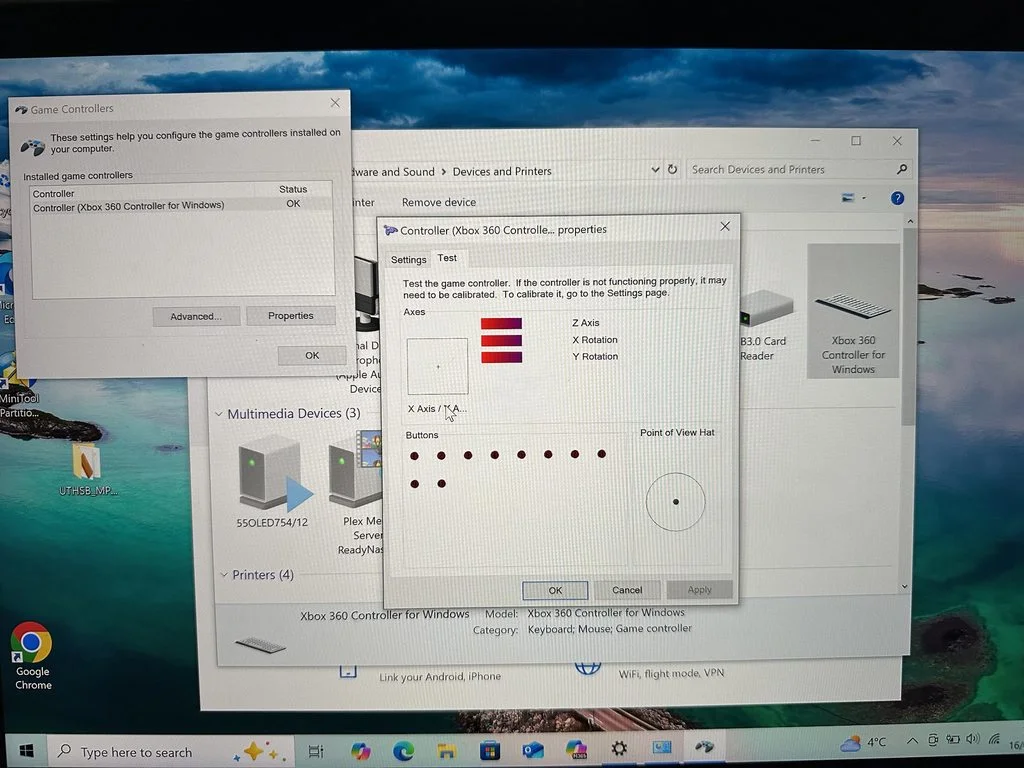Viewport: 1024px width, 768px height.
Task: Select the Xbox 360 Controller for Windows device
Action: click(853, 311)
